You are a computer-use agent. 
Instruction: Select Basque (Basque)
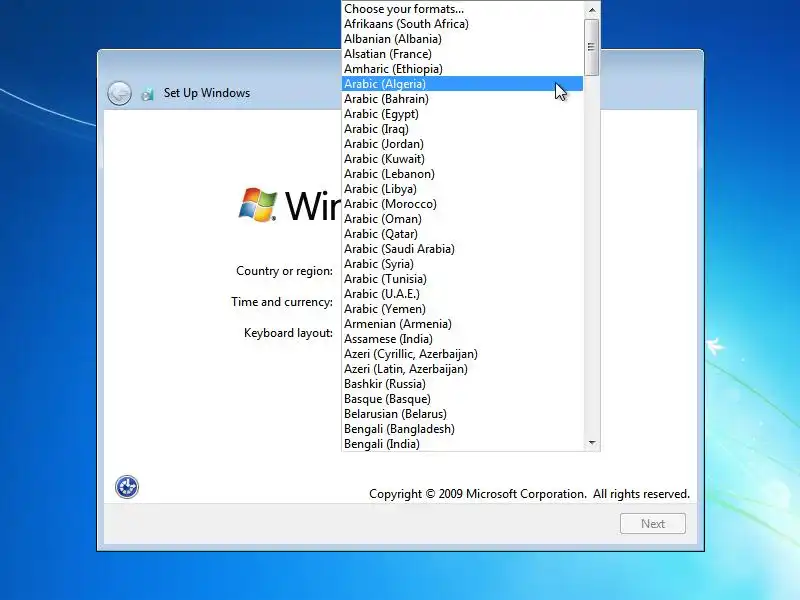[x=462, y=399]
